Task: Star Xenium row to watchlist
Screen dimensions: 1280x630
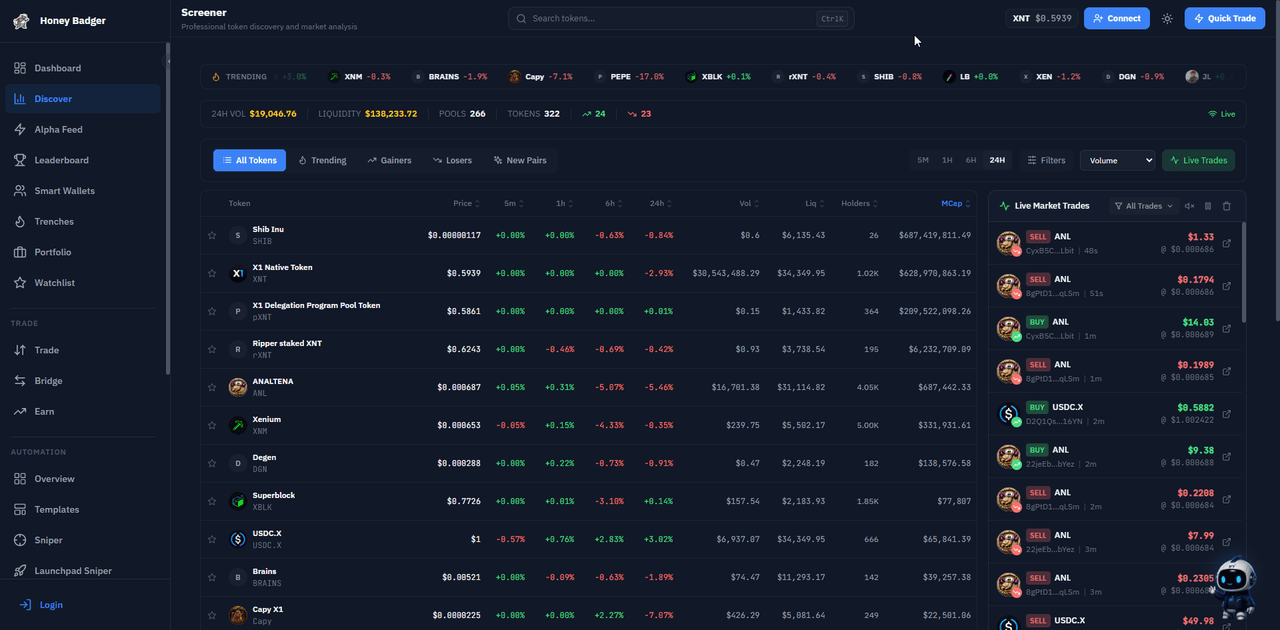Action: tap(212, 425)
